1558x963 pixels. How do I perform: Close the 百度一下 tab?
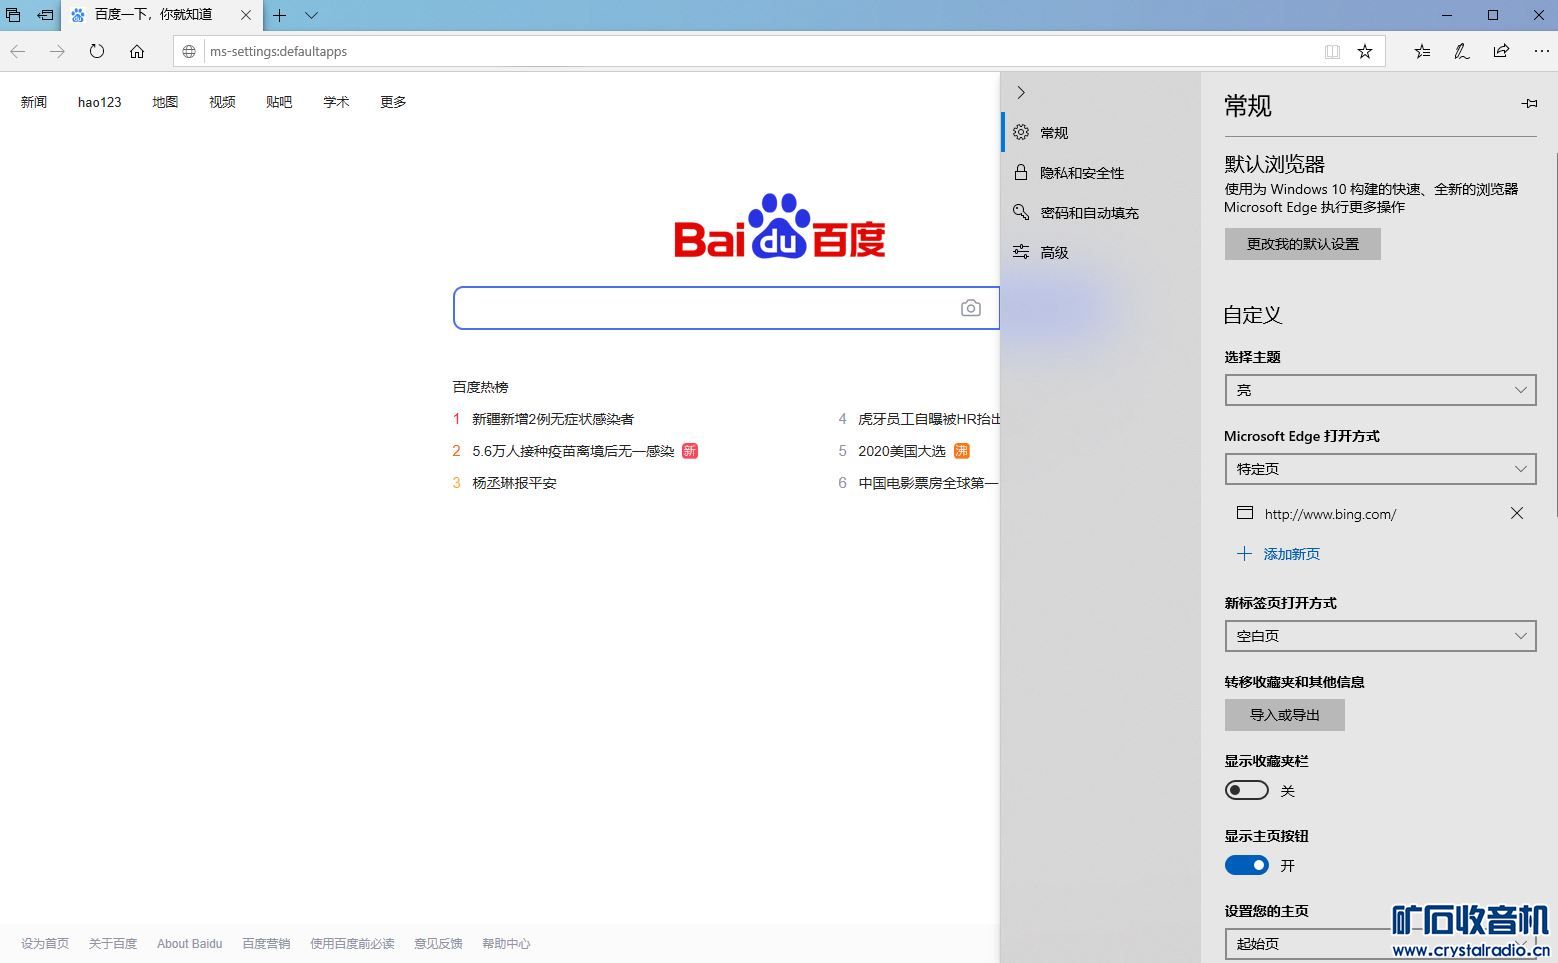246,15
